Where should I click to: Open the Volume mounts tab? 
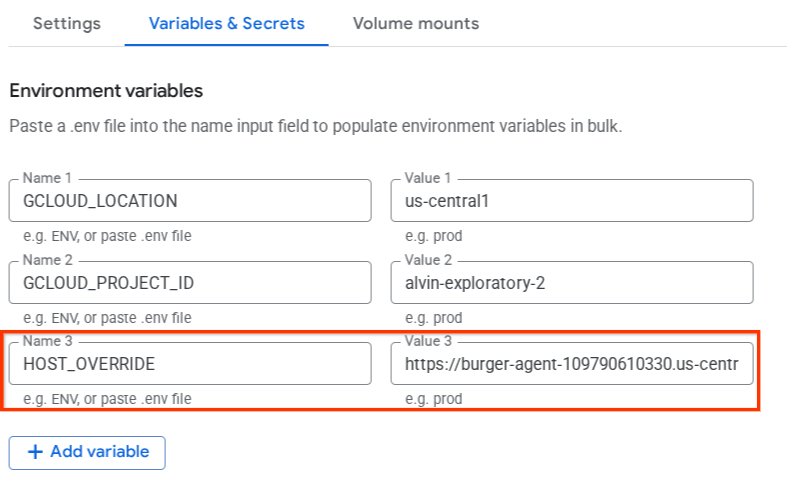415,23
